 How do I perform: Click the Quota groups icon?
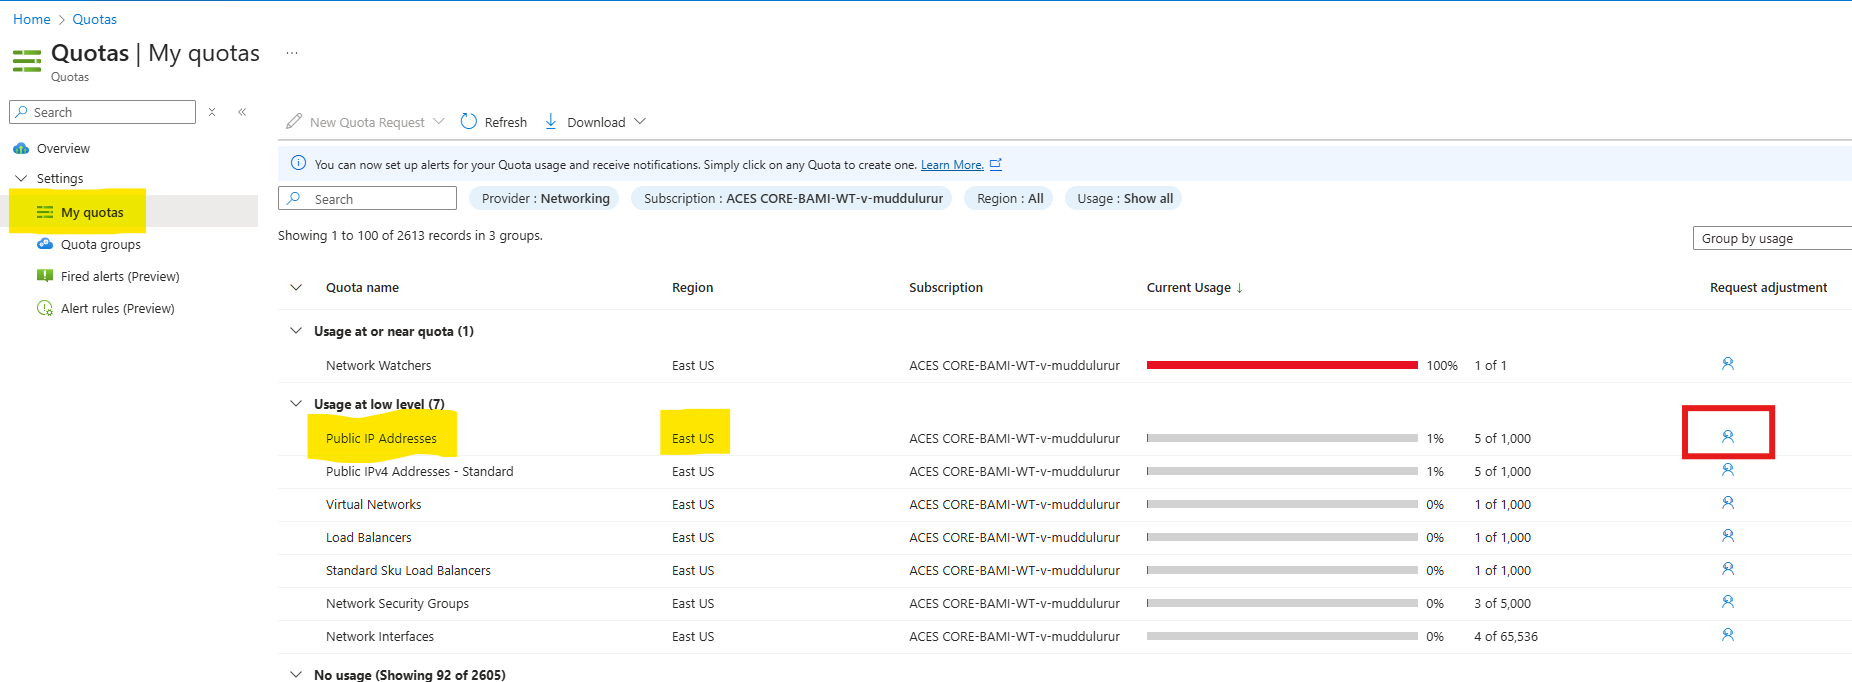pyautogui.click(x=45, y=244)
